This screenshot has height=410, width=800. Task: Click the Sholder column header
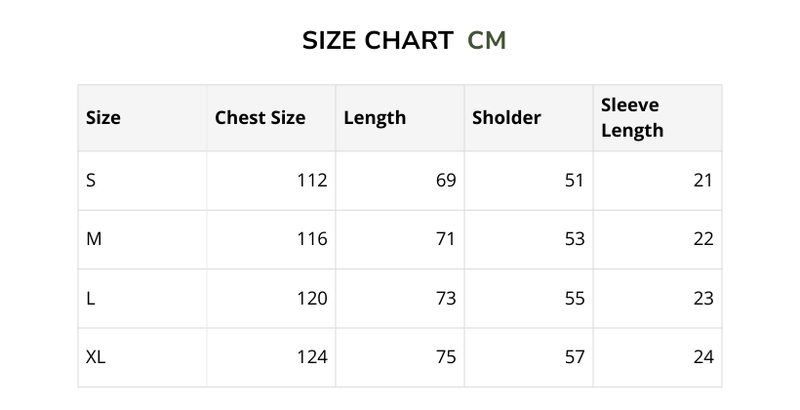coord(506,118)
